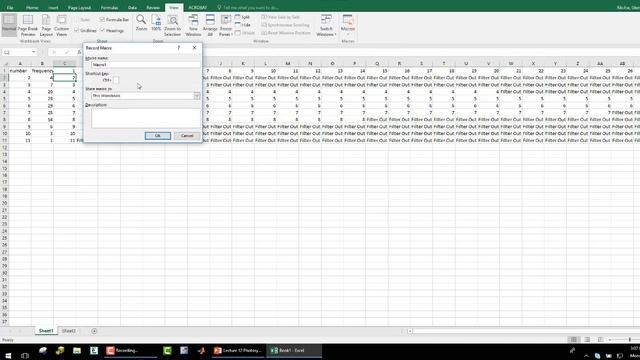Click the Macro name field
This screenshot has width=640, height=360.
146,64
